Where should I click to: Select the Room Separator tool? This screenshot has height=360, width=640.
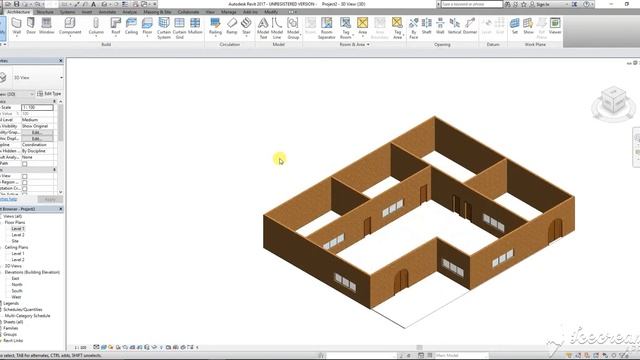[x=327, y=28]
